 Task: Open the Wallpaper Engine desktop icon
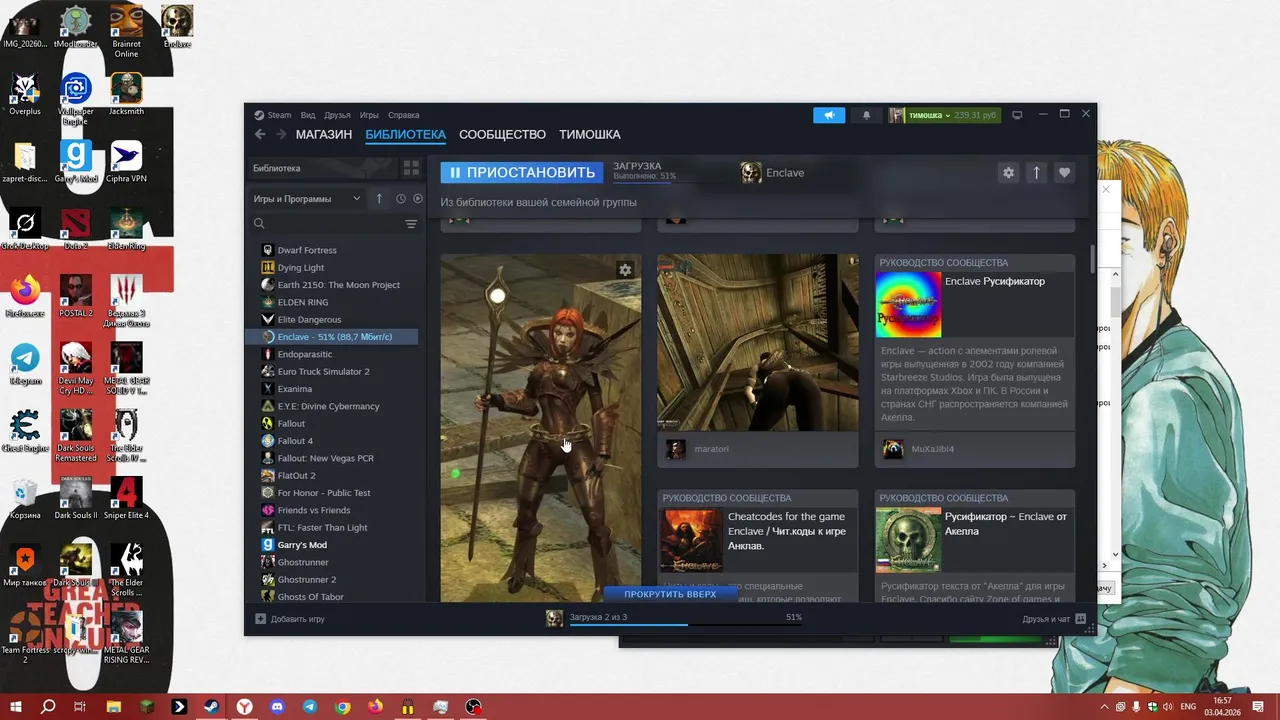click(x=76, y=98)
